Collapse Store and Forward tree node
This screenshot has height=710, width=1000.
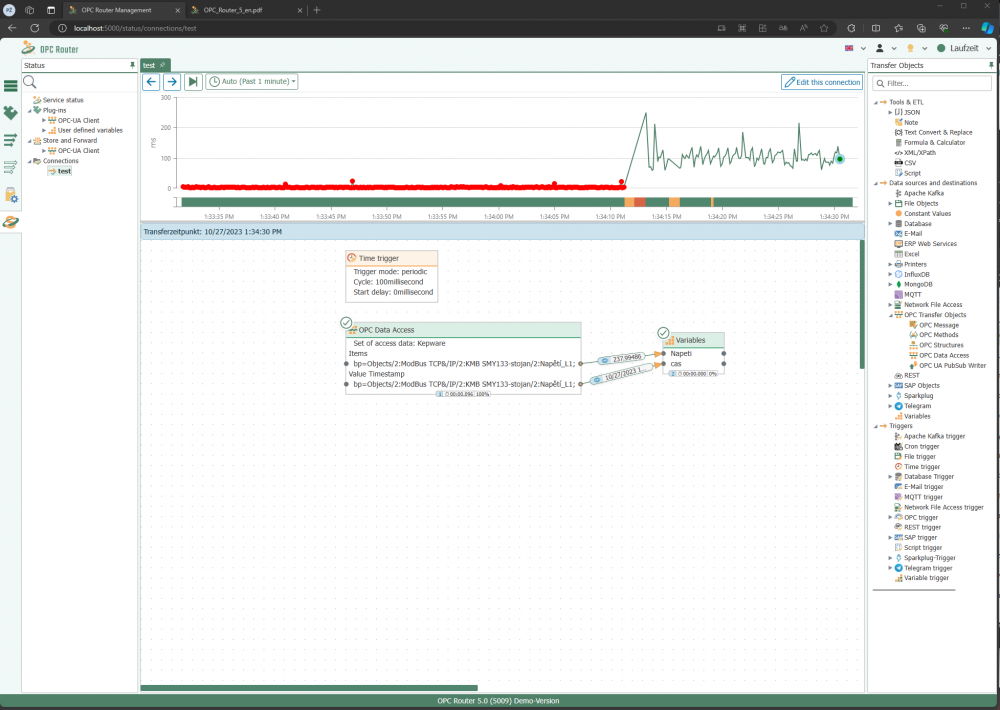click(29, 141)
